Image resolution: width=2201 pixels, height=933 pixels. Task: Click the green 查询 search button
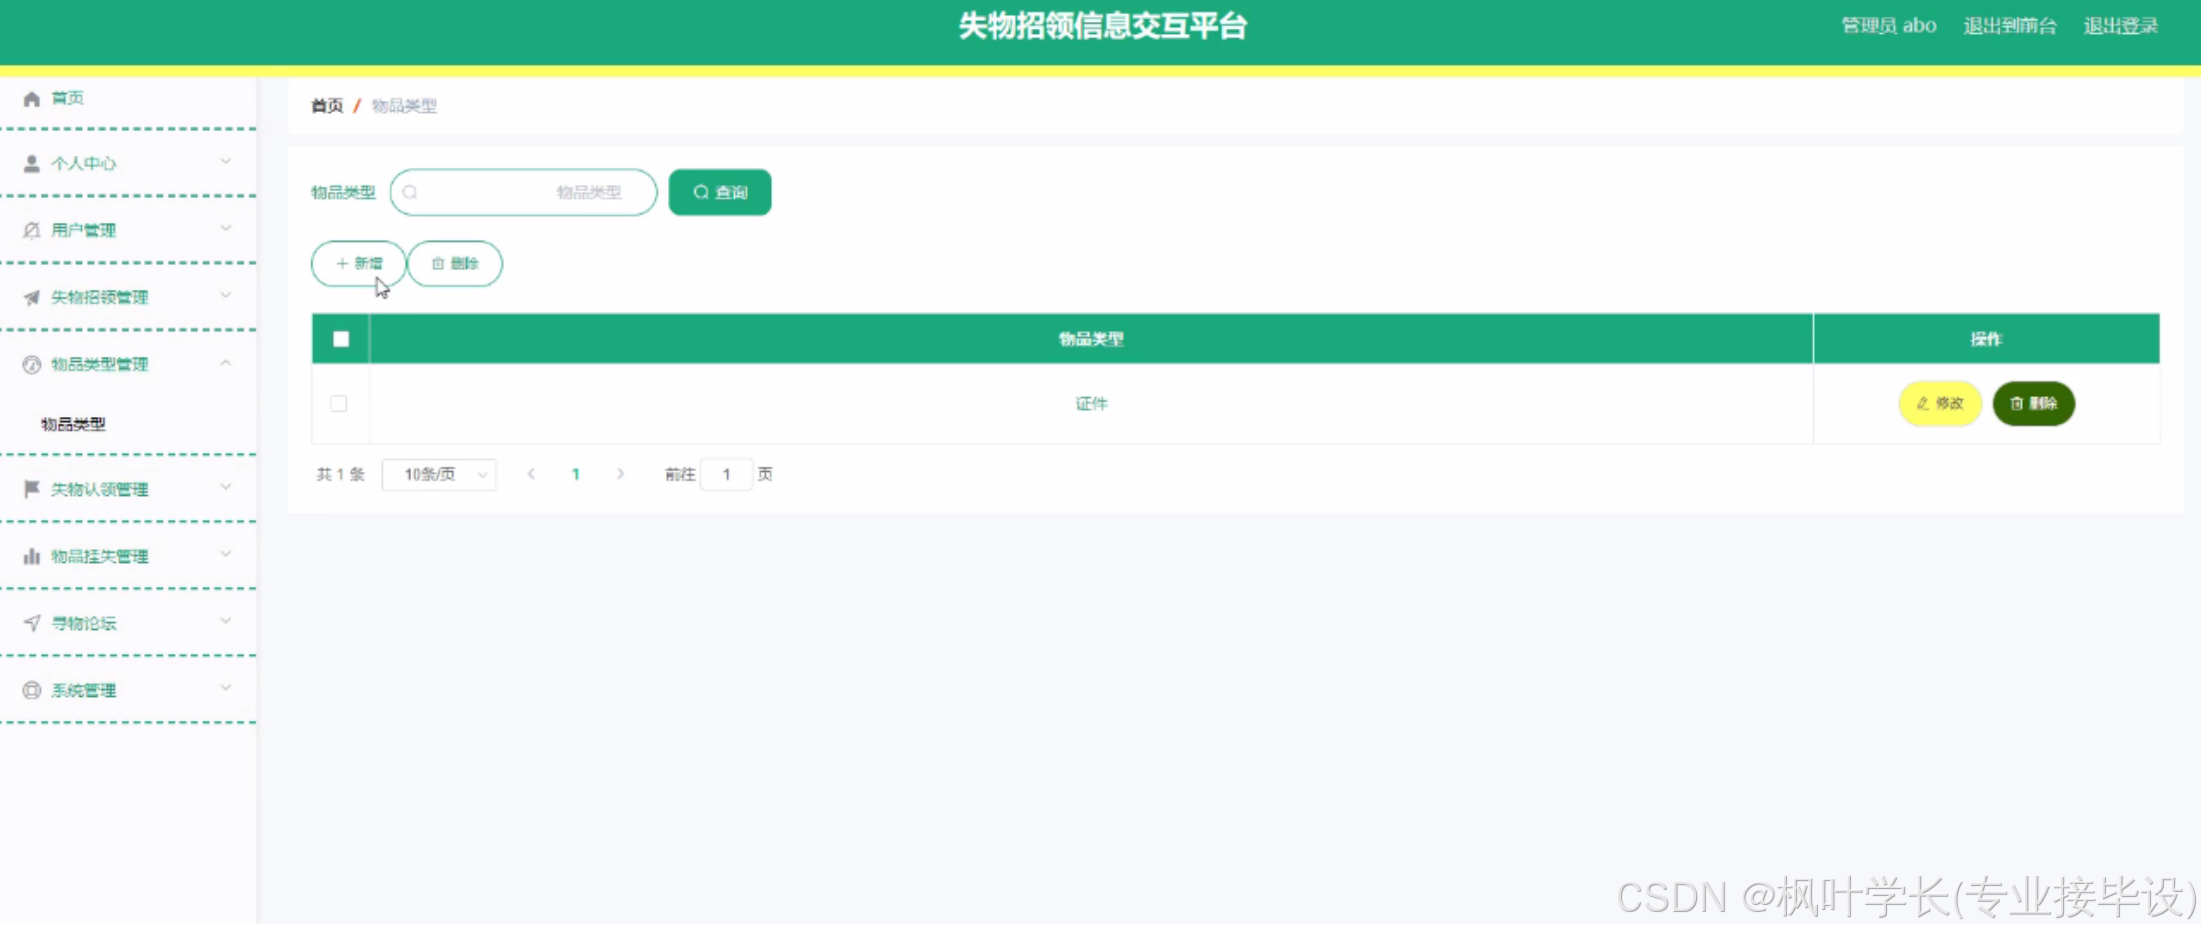720,192
